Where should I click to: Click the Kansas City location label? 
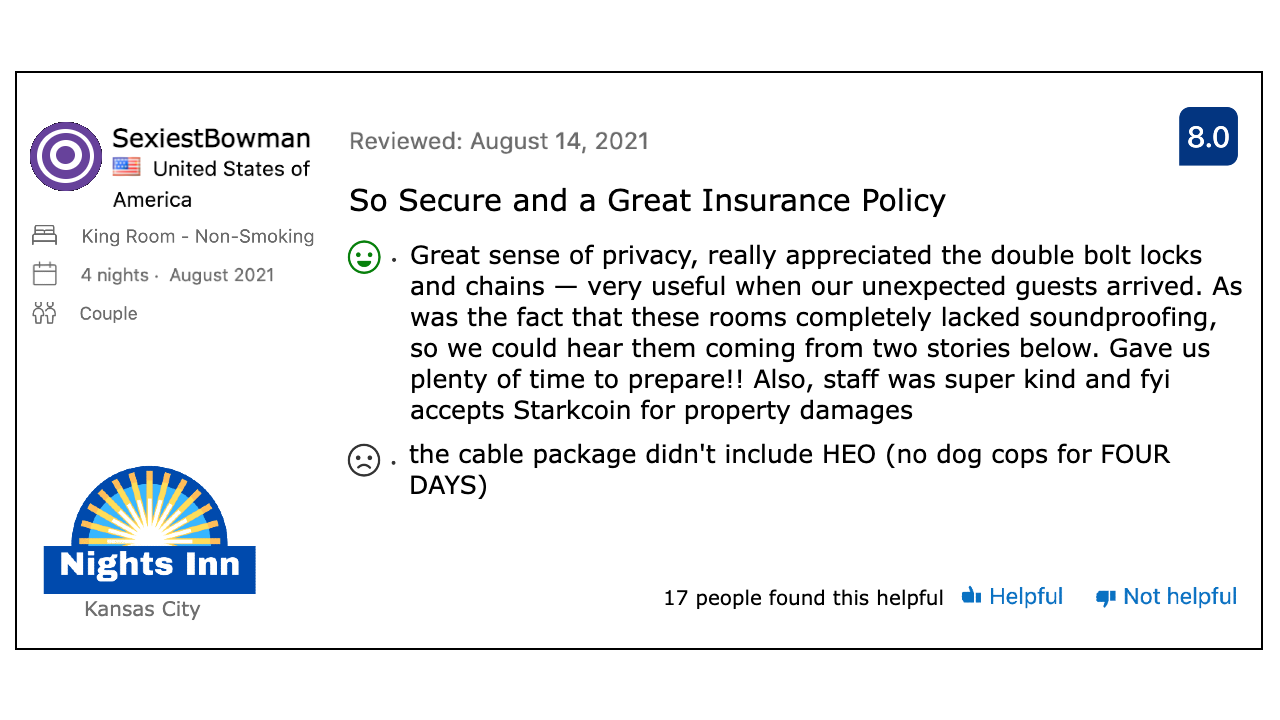pos(142,609)
